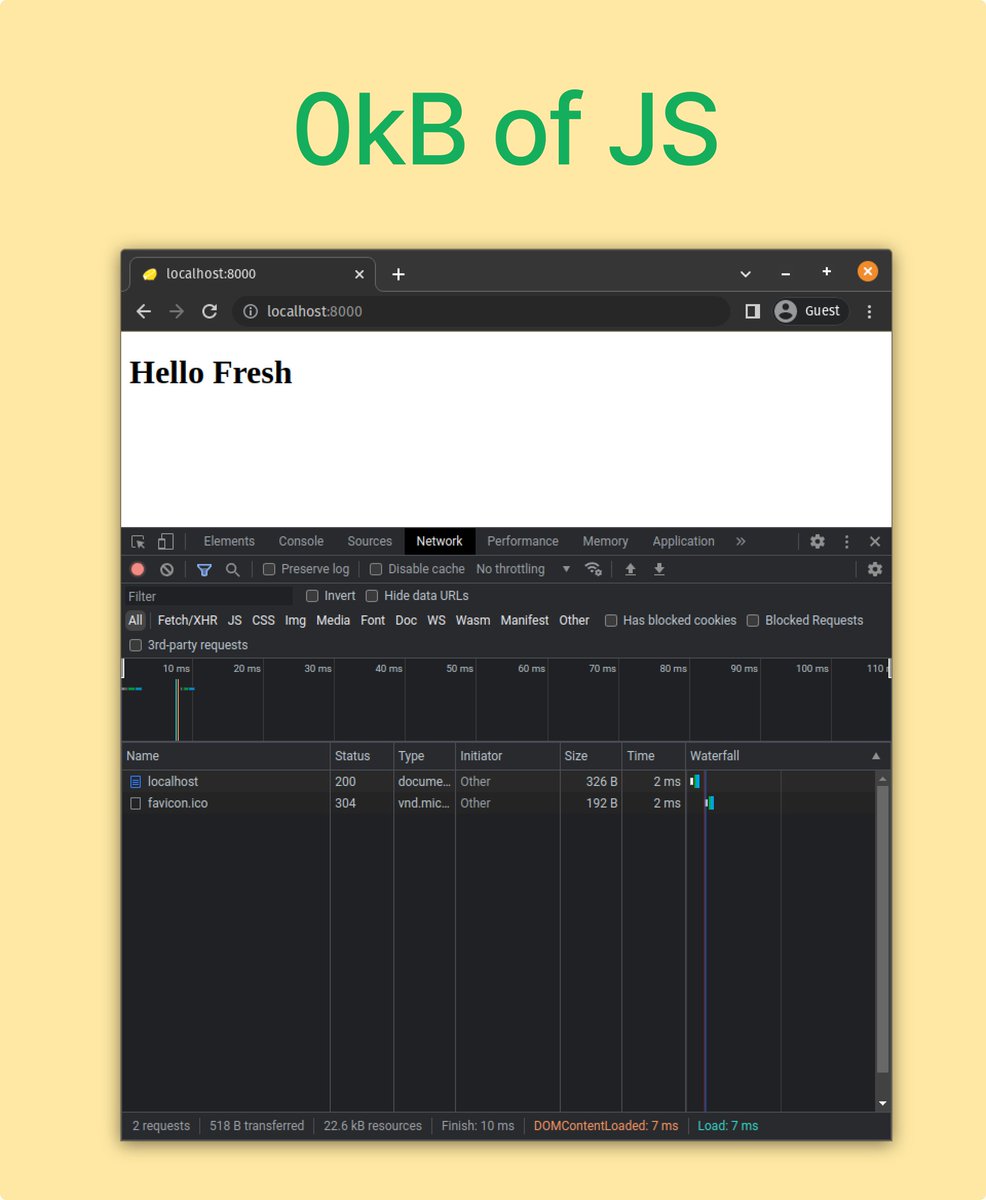
Task: Click the Filter text field
Action: pos(209,596)
